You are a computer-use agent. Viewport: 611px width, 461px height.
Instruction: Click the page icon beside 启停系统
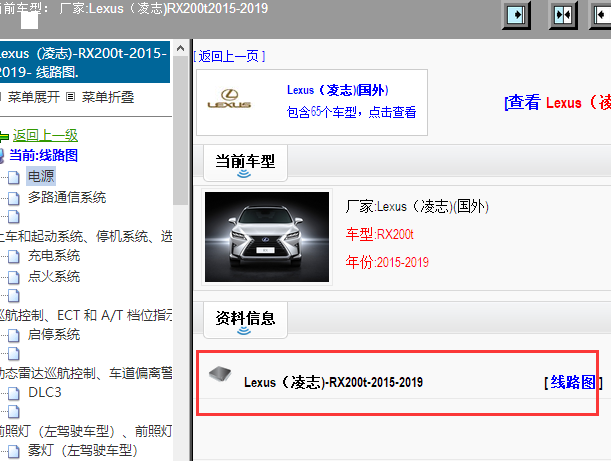[14, 336]
